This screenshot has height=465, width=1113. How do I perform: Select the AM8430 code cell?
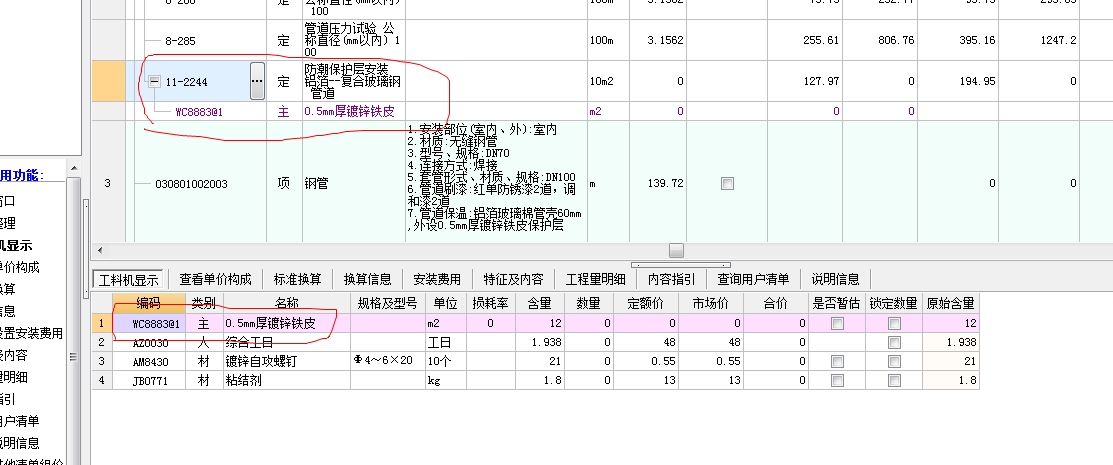pos(149,361)
